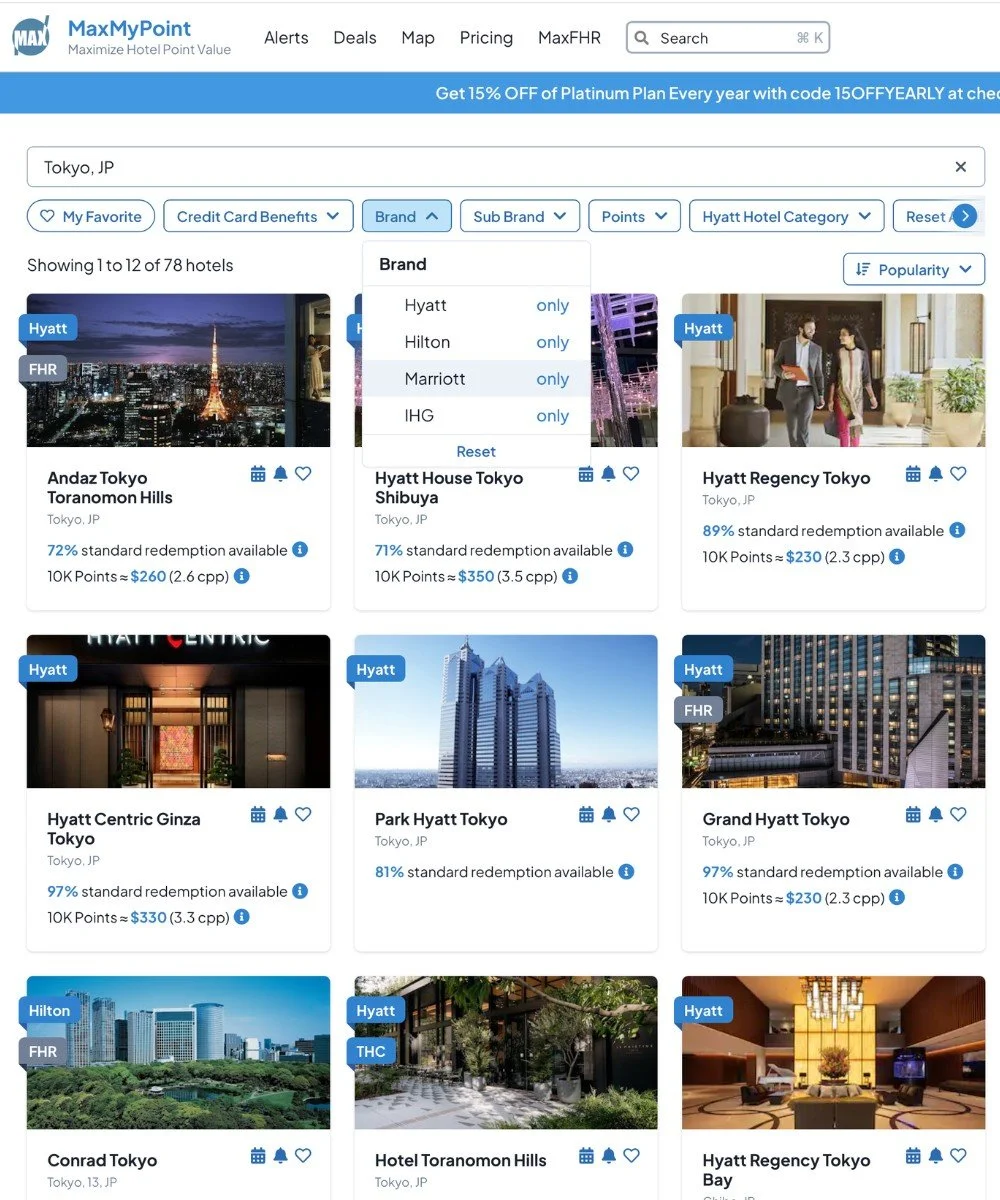Open calendar icon for Conrad Tokyo
Viewport: 1000px width, 1200px height.
258,1156
